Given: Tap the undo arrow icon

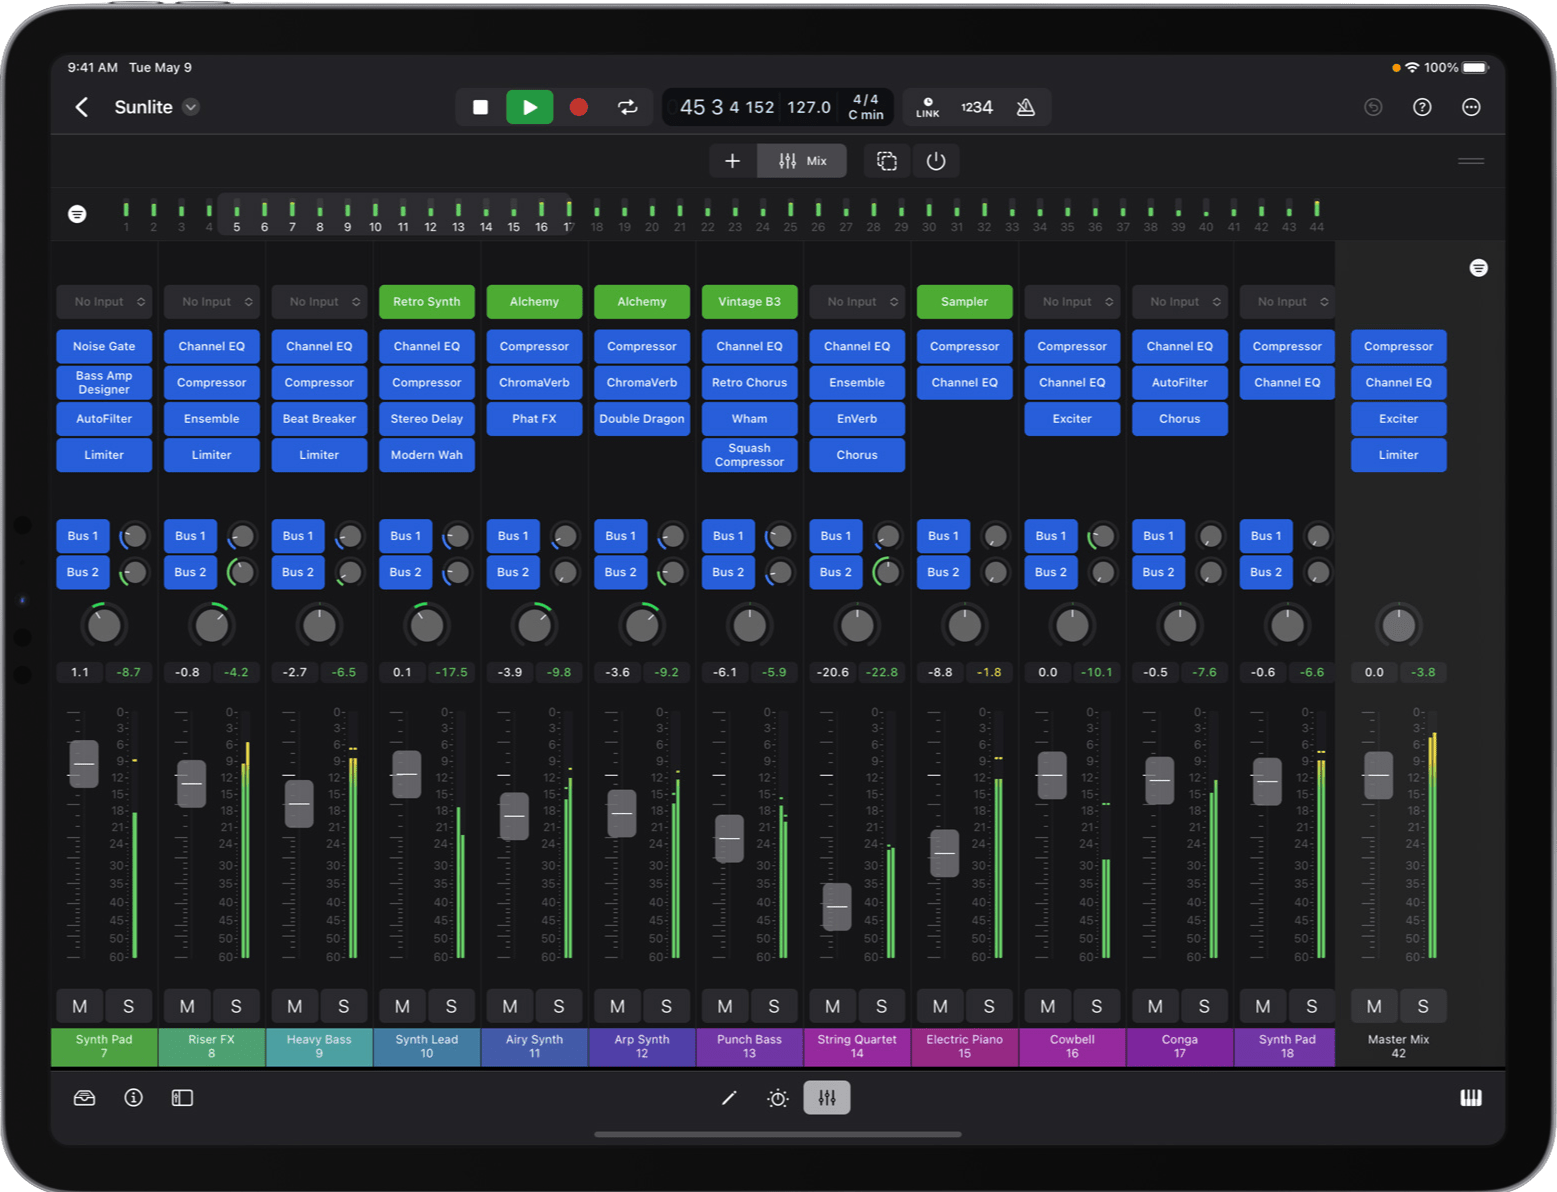Looking at the screenshot, I should 1373,107.
